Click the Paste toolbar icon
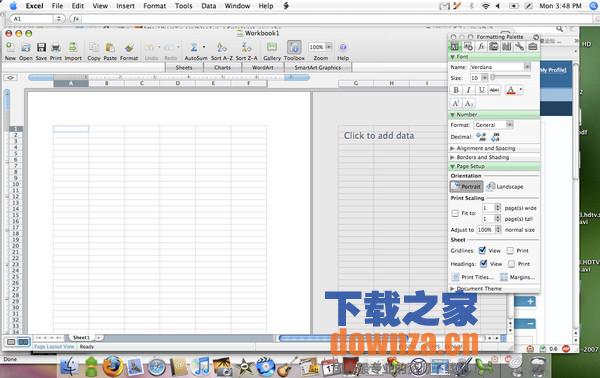600x378 pixels. (x=110, y=47)
